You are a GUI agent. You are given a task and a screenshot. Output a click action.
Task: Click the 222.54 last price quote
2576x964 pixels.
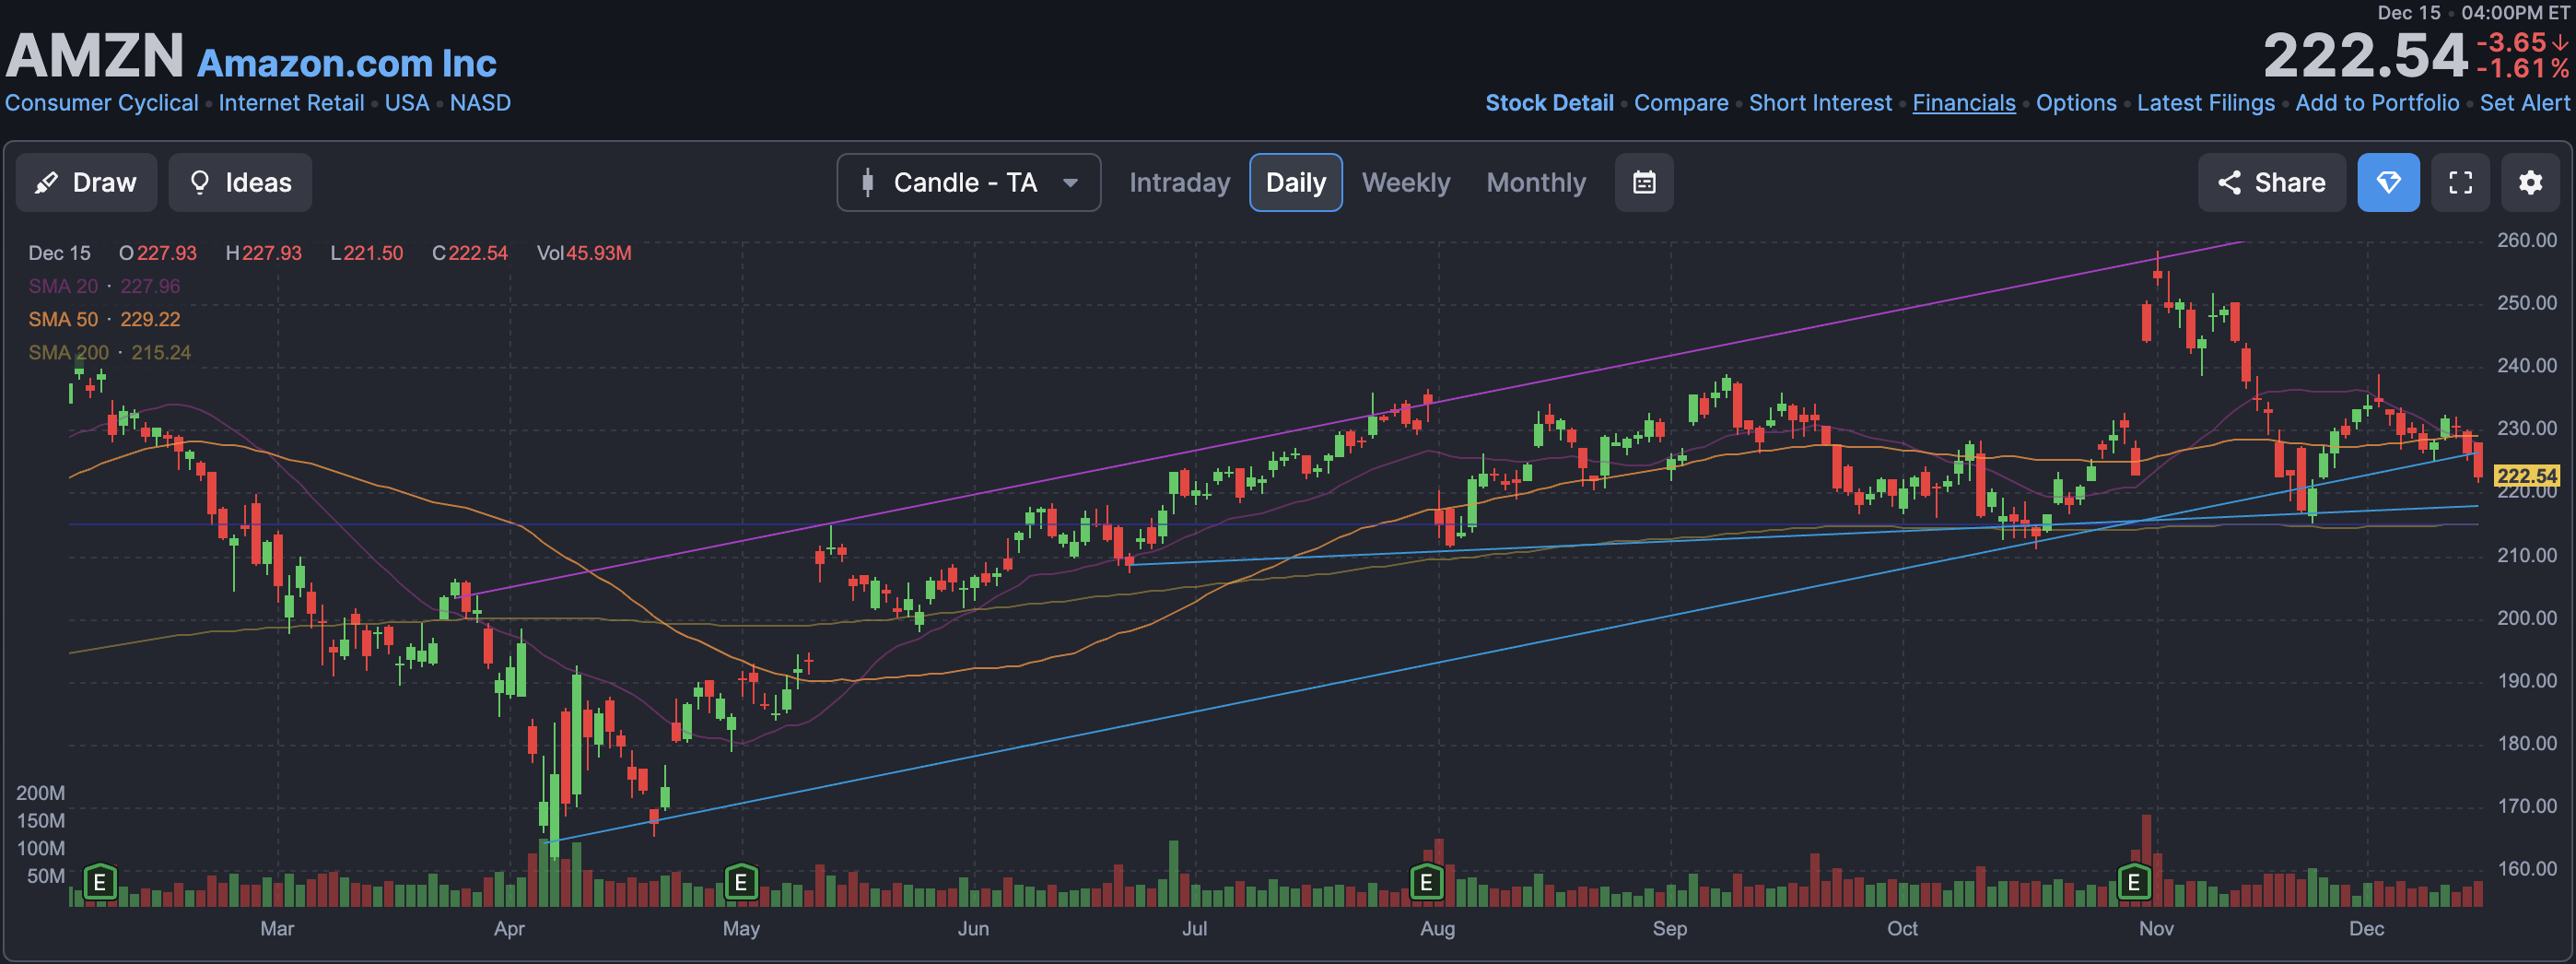[x=2365, y=55]
